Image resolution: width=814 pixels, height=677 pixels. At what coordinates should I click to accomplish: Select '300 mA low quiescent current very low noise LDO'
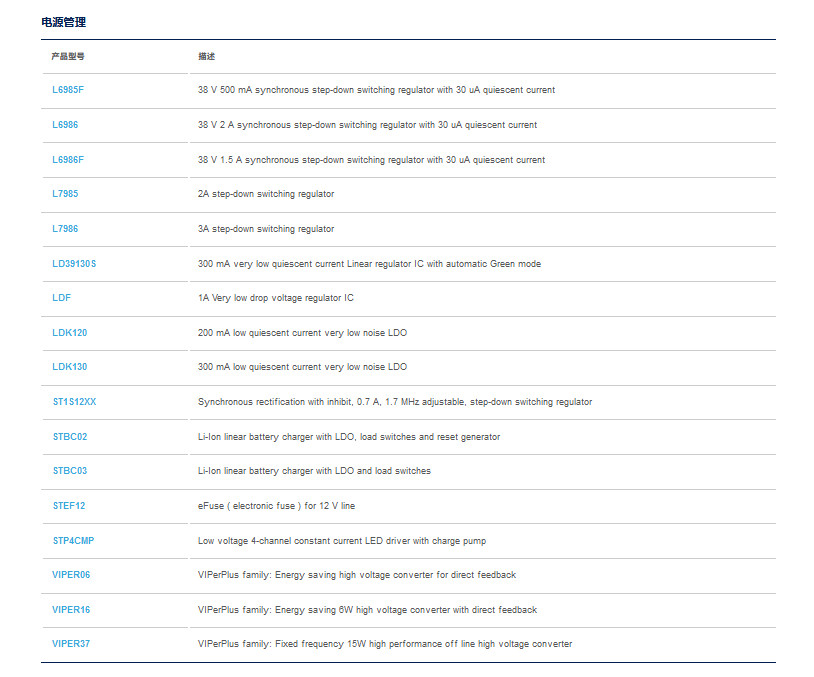point(302,367)
